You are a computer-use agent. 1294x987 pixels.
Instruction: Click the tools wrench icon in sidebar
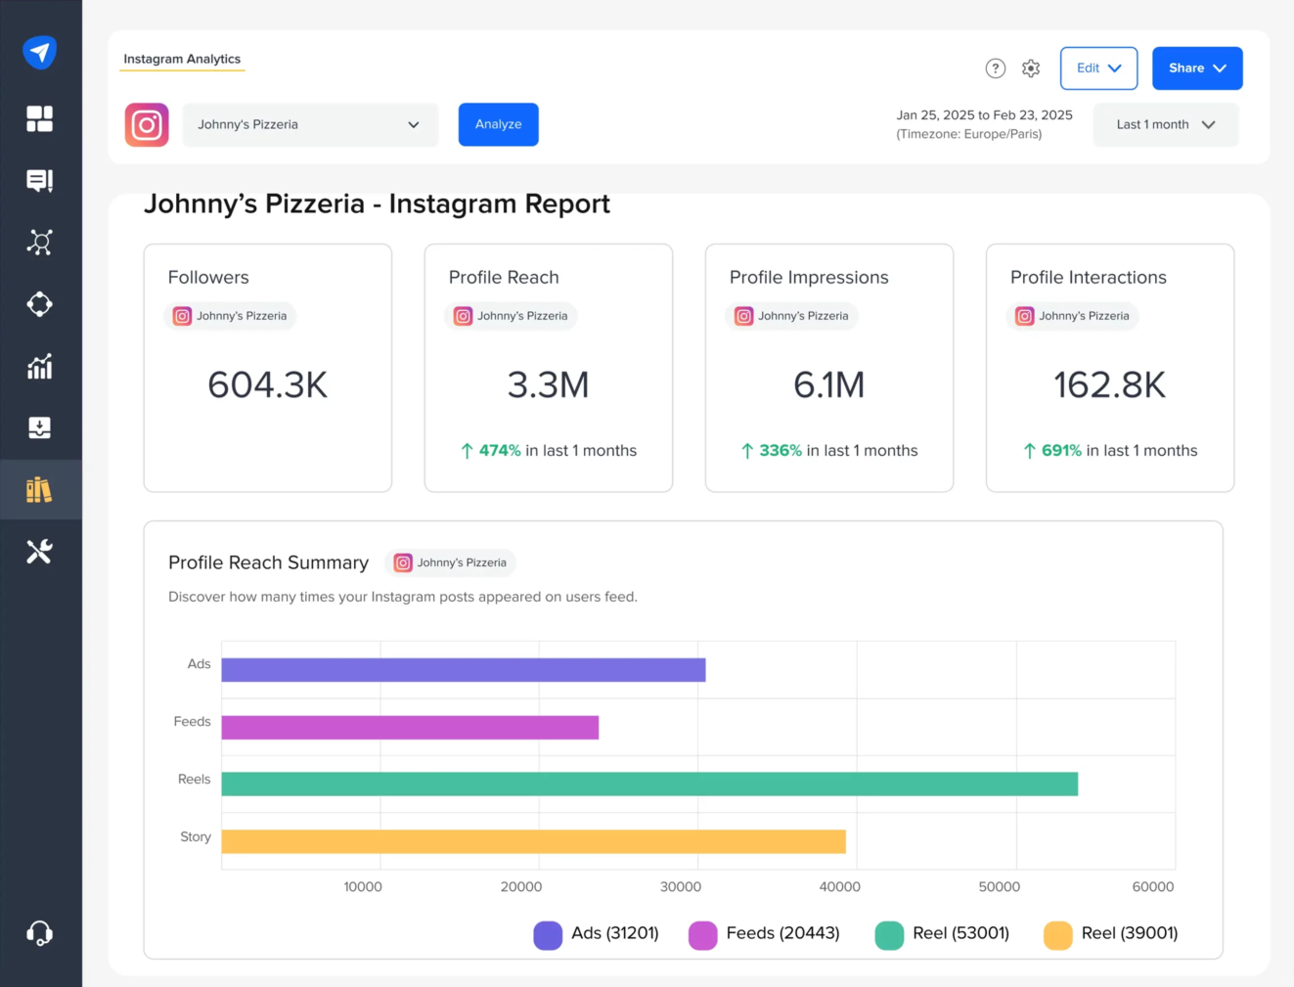pyautogui.click(x=40, y=551)
